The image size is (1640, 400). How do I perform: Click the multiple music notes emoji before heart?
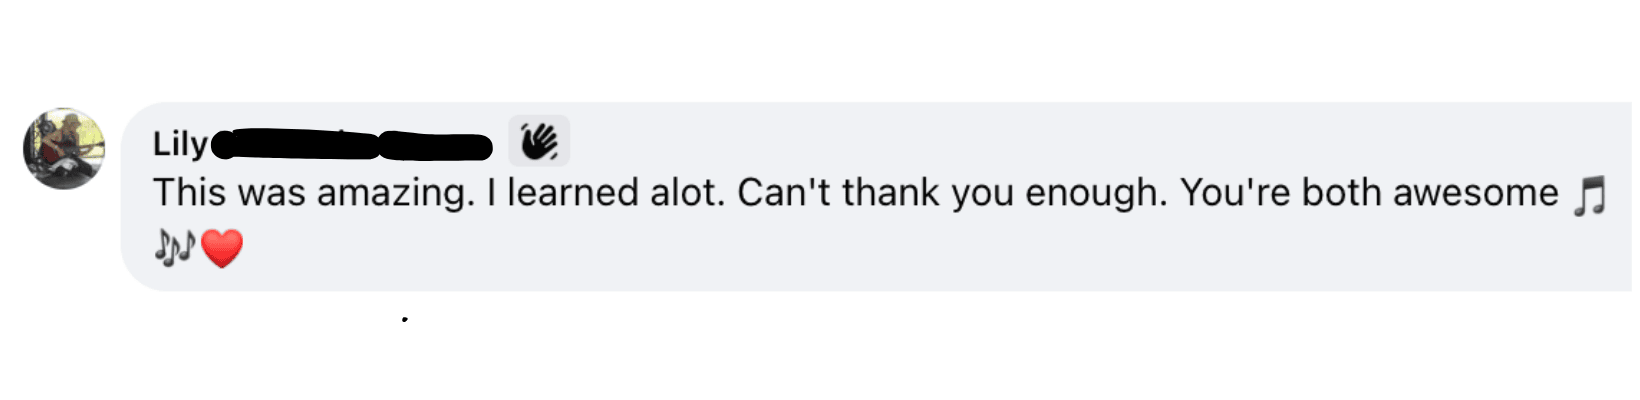click(x=175, y=248)
